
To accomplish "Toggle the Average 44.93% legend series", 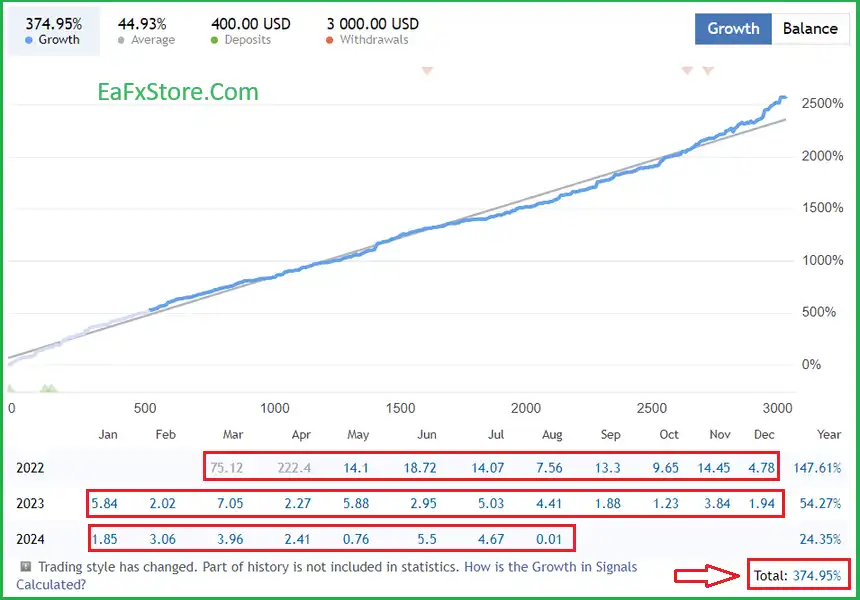I will click(145, 31).
